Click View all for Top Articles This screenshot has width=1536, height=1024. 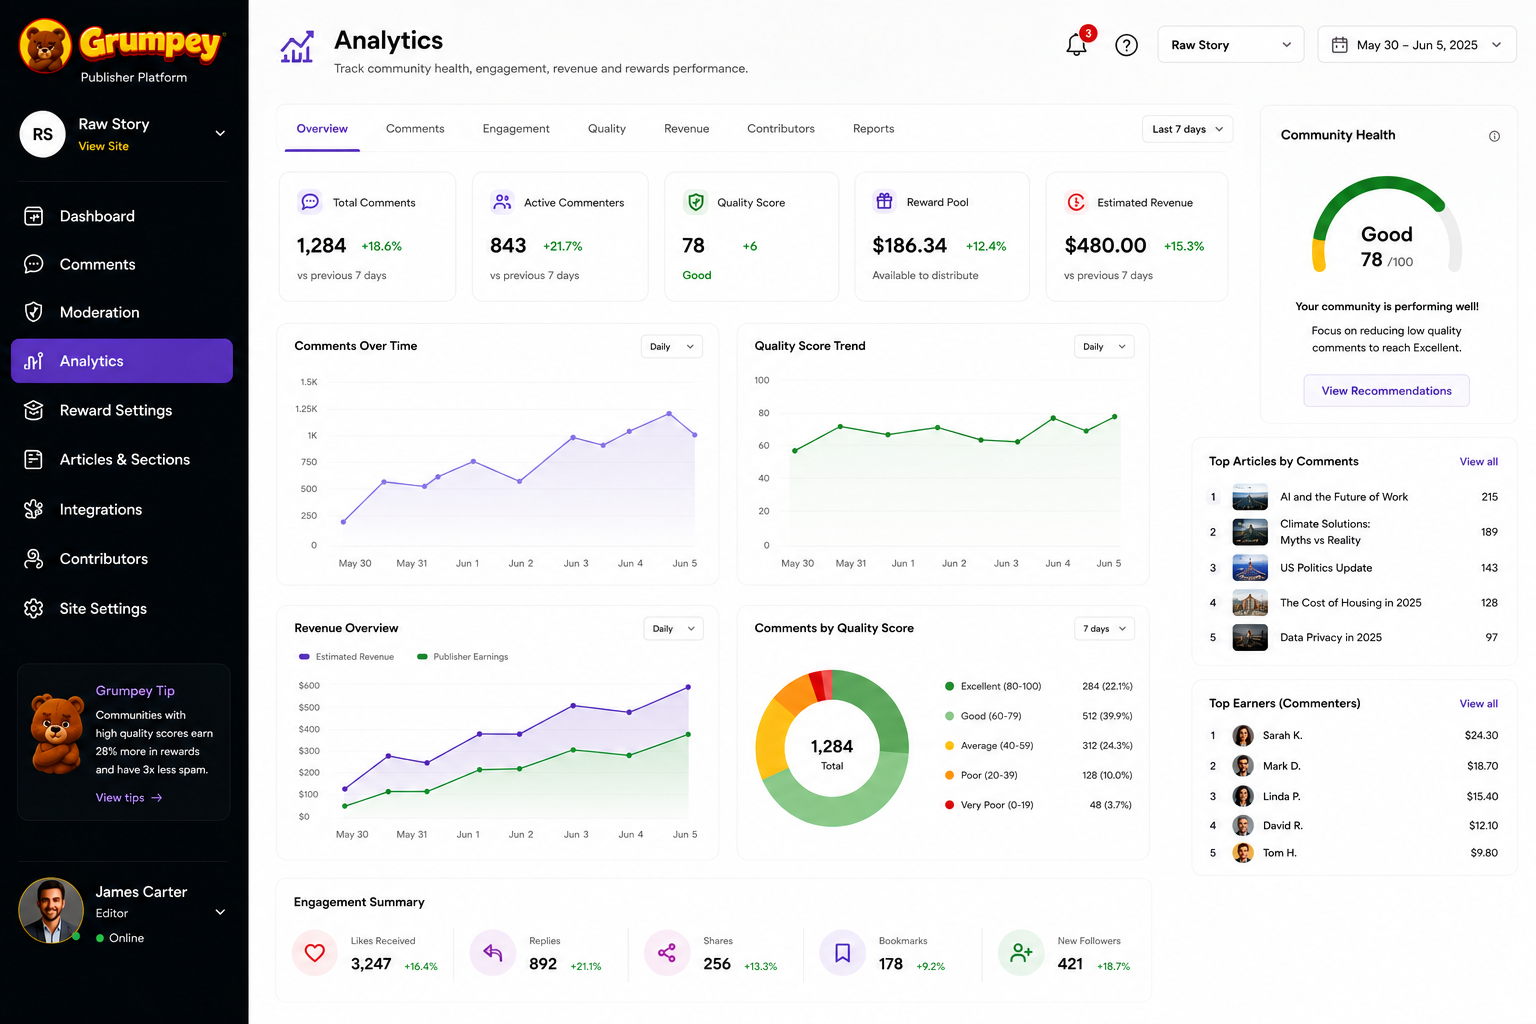1478,462
